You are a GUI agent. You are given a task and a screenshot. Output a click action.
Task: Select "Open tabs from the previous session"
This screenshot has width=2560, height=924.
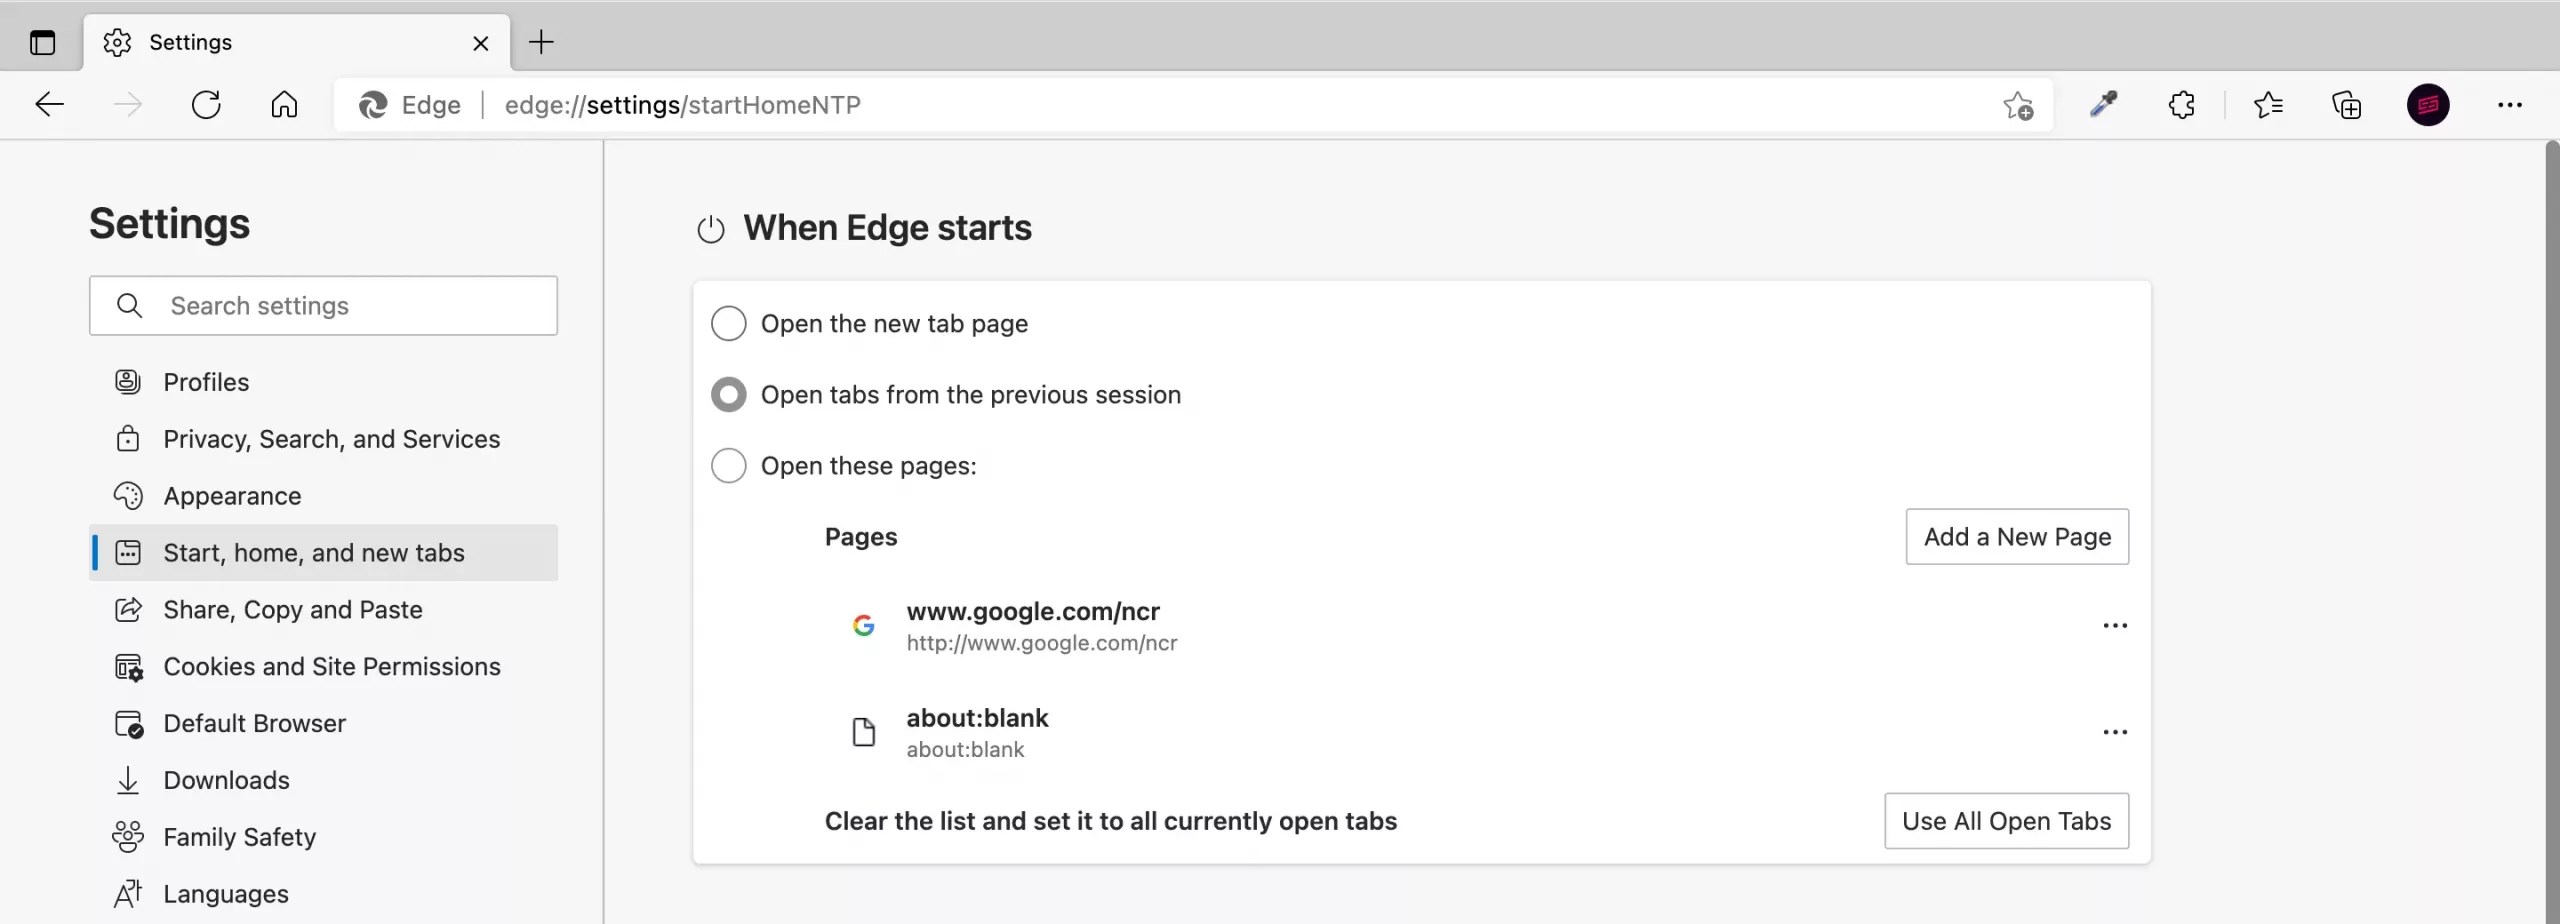pos(728,395)
